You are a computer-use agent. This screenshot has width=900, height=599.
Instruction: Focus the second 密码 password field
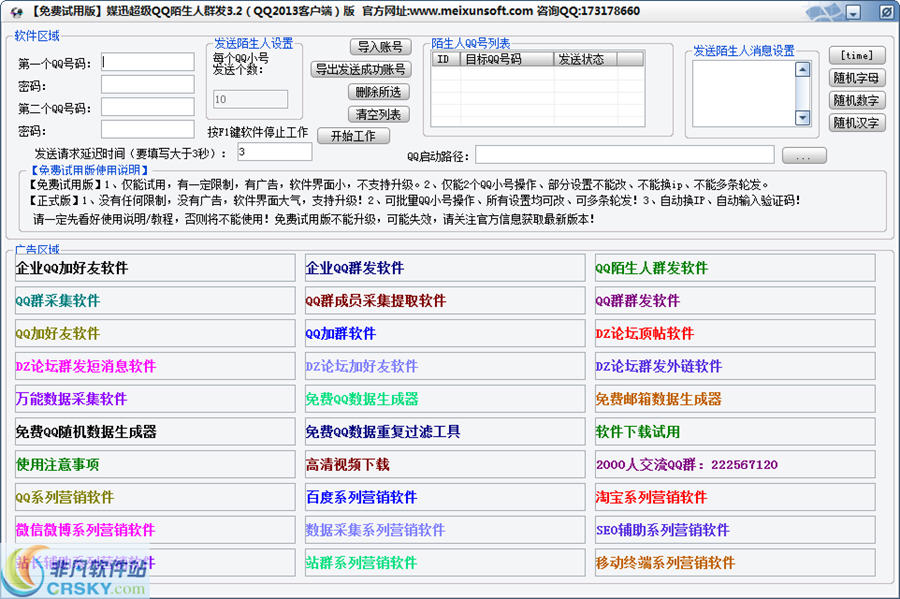point(148,129)
